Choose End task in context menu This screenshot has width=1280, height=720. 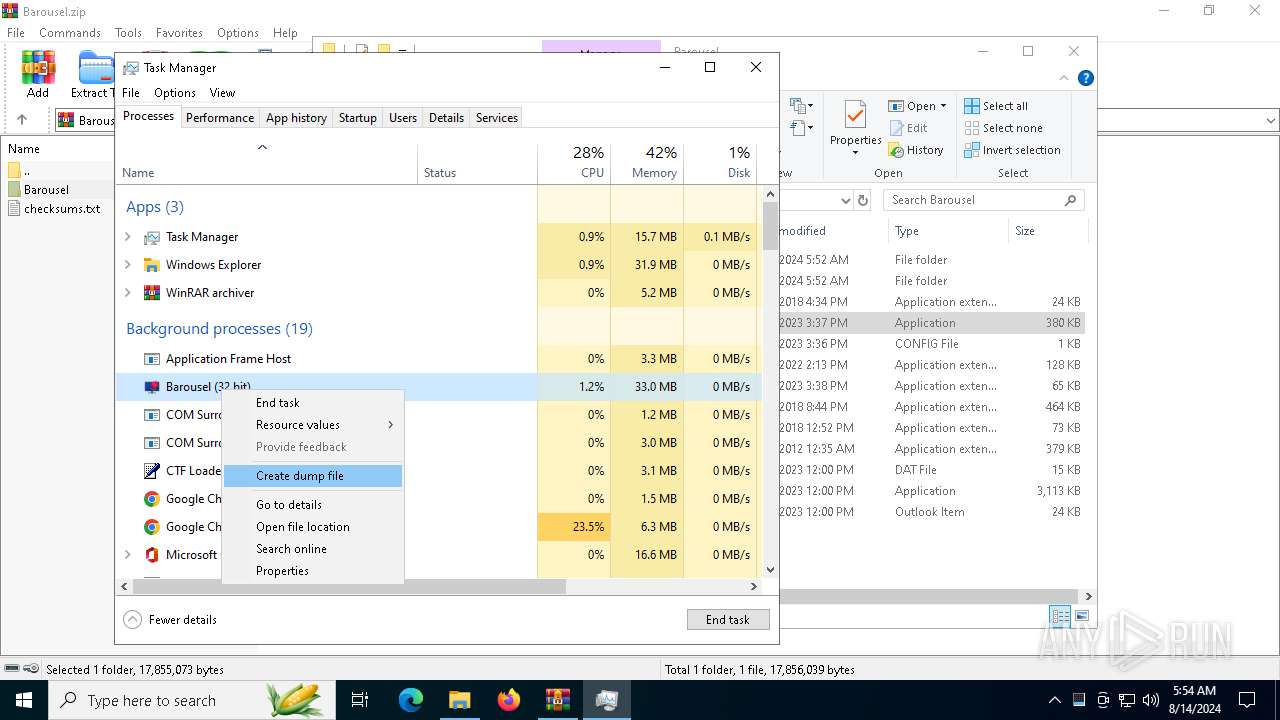(x=313, y=403)
